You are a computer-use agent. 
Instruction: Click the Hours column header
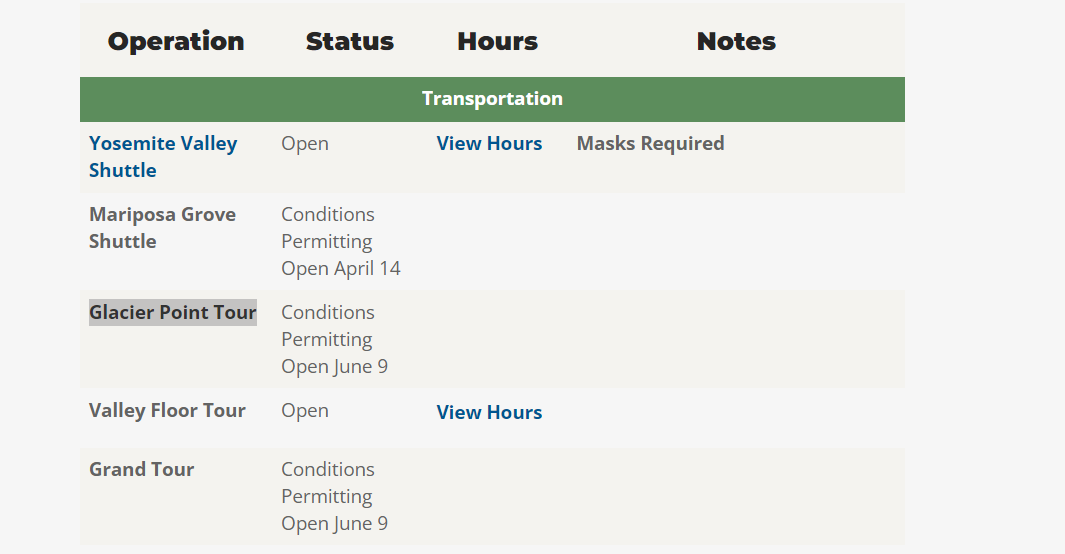click(x=497, y=41)
